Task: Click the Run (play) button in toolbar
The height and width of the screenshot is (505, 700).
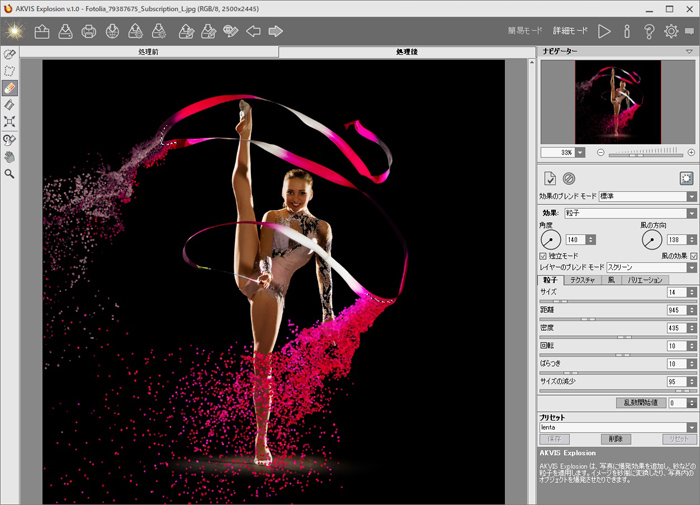Action: tap(604, 31)
